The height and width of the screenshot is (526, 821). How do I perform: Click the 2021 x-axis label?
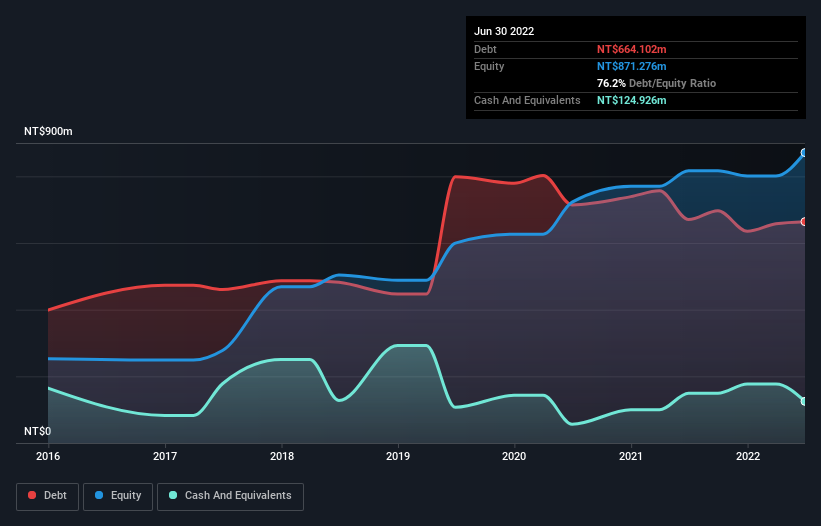coord(631,456)
